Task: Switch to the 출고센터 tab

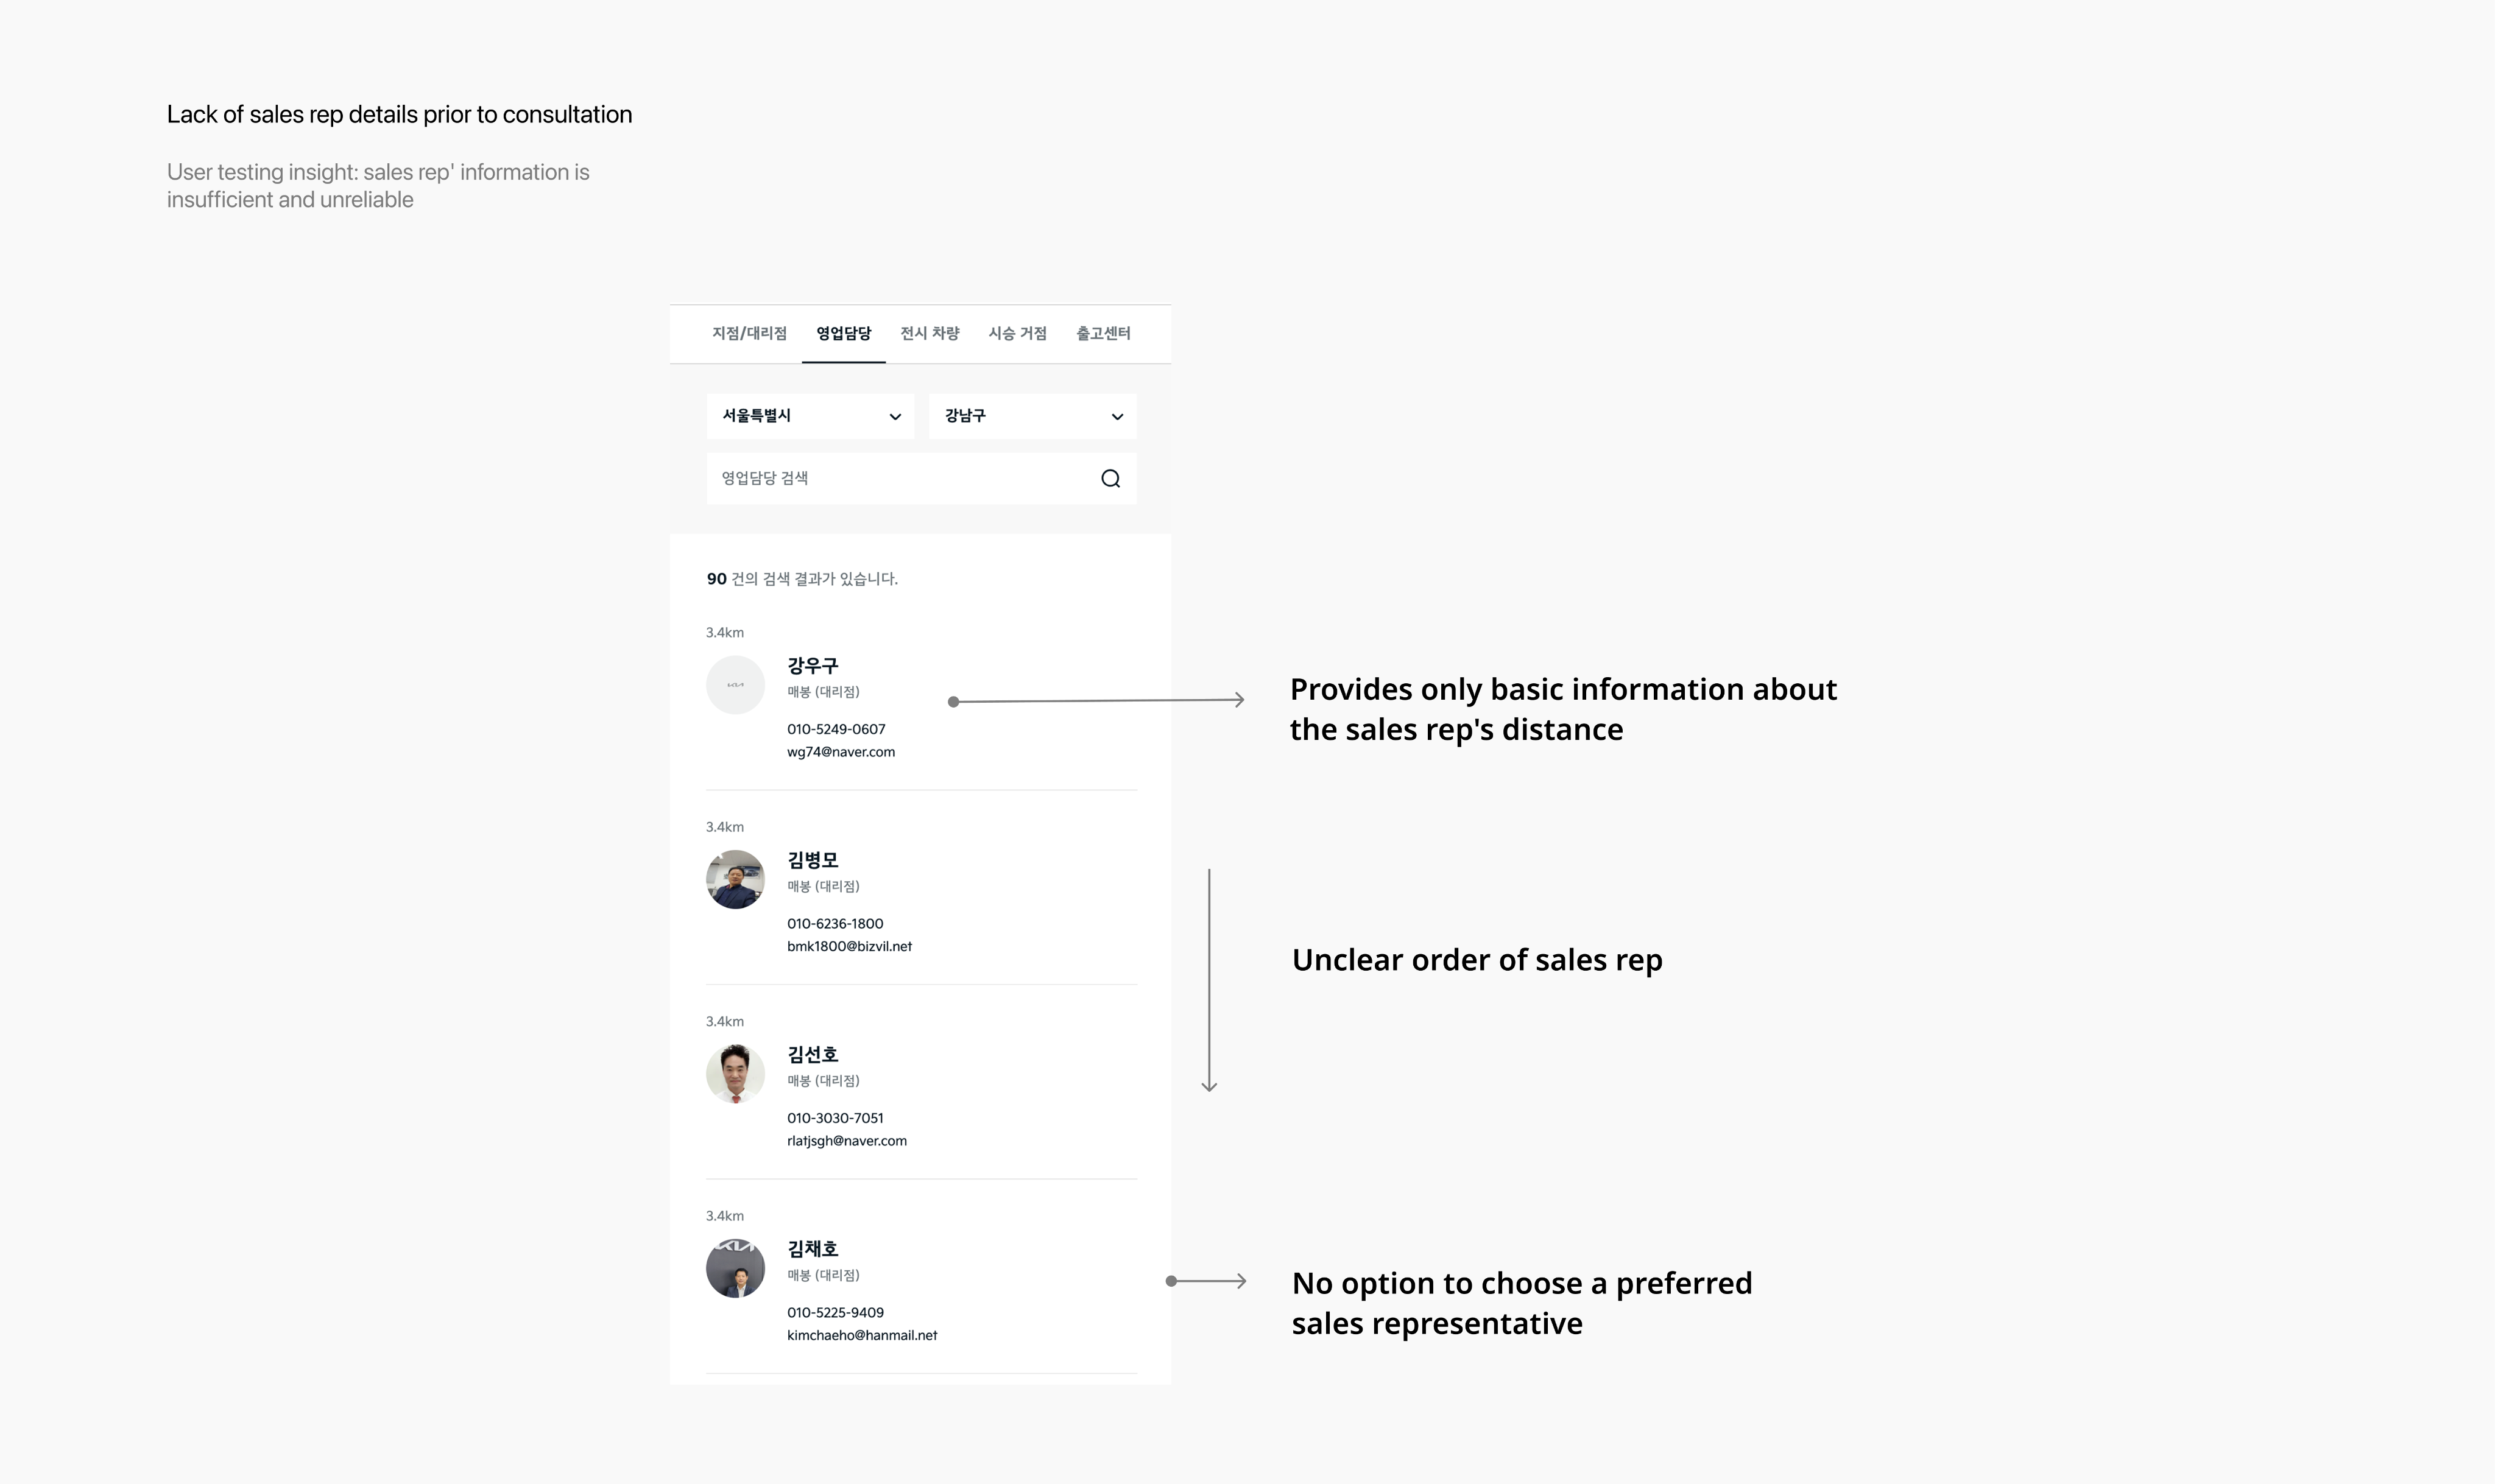Action: [x=1103, y=334]
